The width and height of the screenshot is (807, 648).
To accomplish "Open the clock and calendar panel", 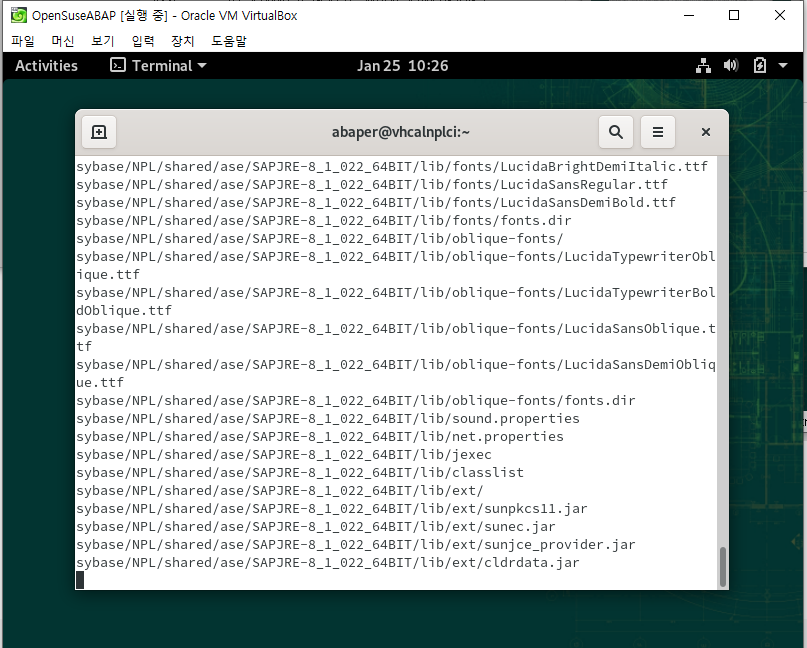I will 402,66.
